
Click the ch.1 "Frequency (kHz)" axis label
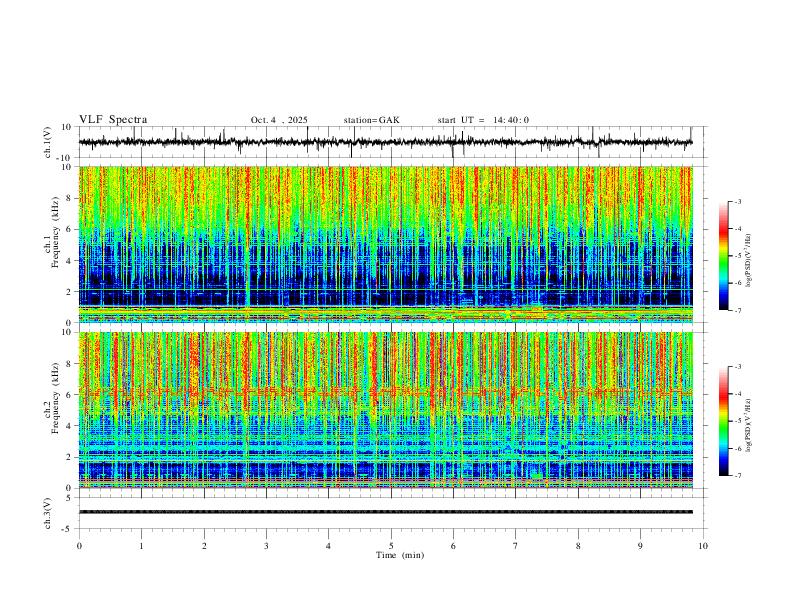click(55, 232)
